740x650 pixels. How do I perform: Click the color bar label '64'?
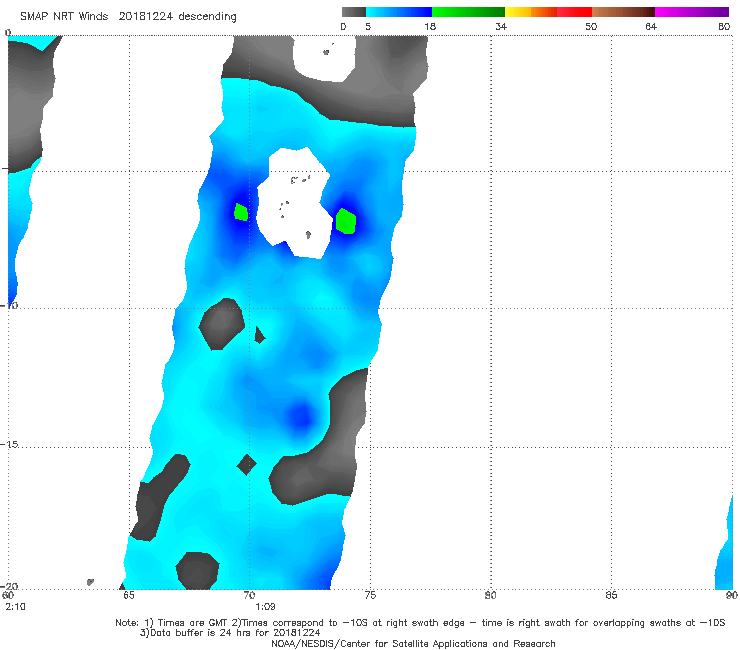click(651, 26)
